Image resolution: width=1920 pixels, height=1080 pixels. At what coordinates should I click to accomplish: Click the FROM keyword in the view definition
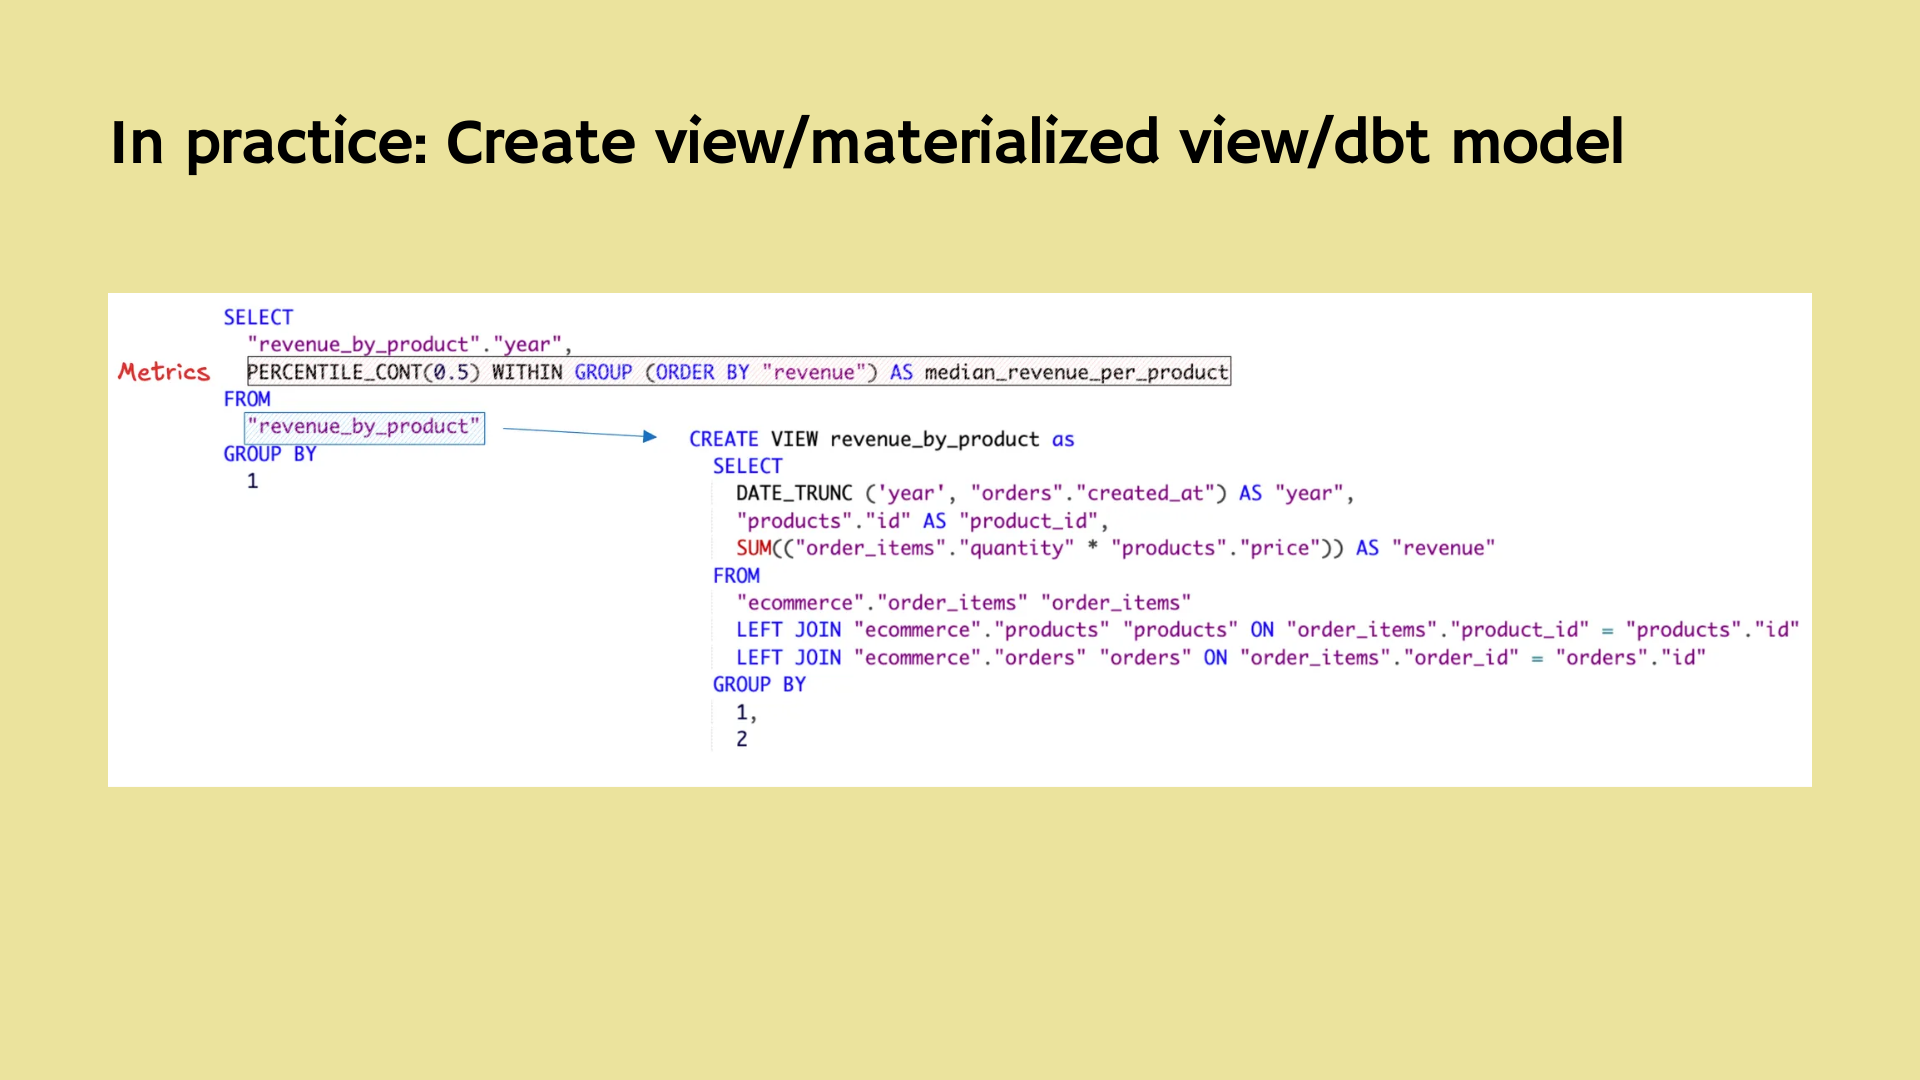pos(736,576)
